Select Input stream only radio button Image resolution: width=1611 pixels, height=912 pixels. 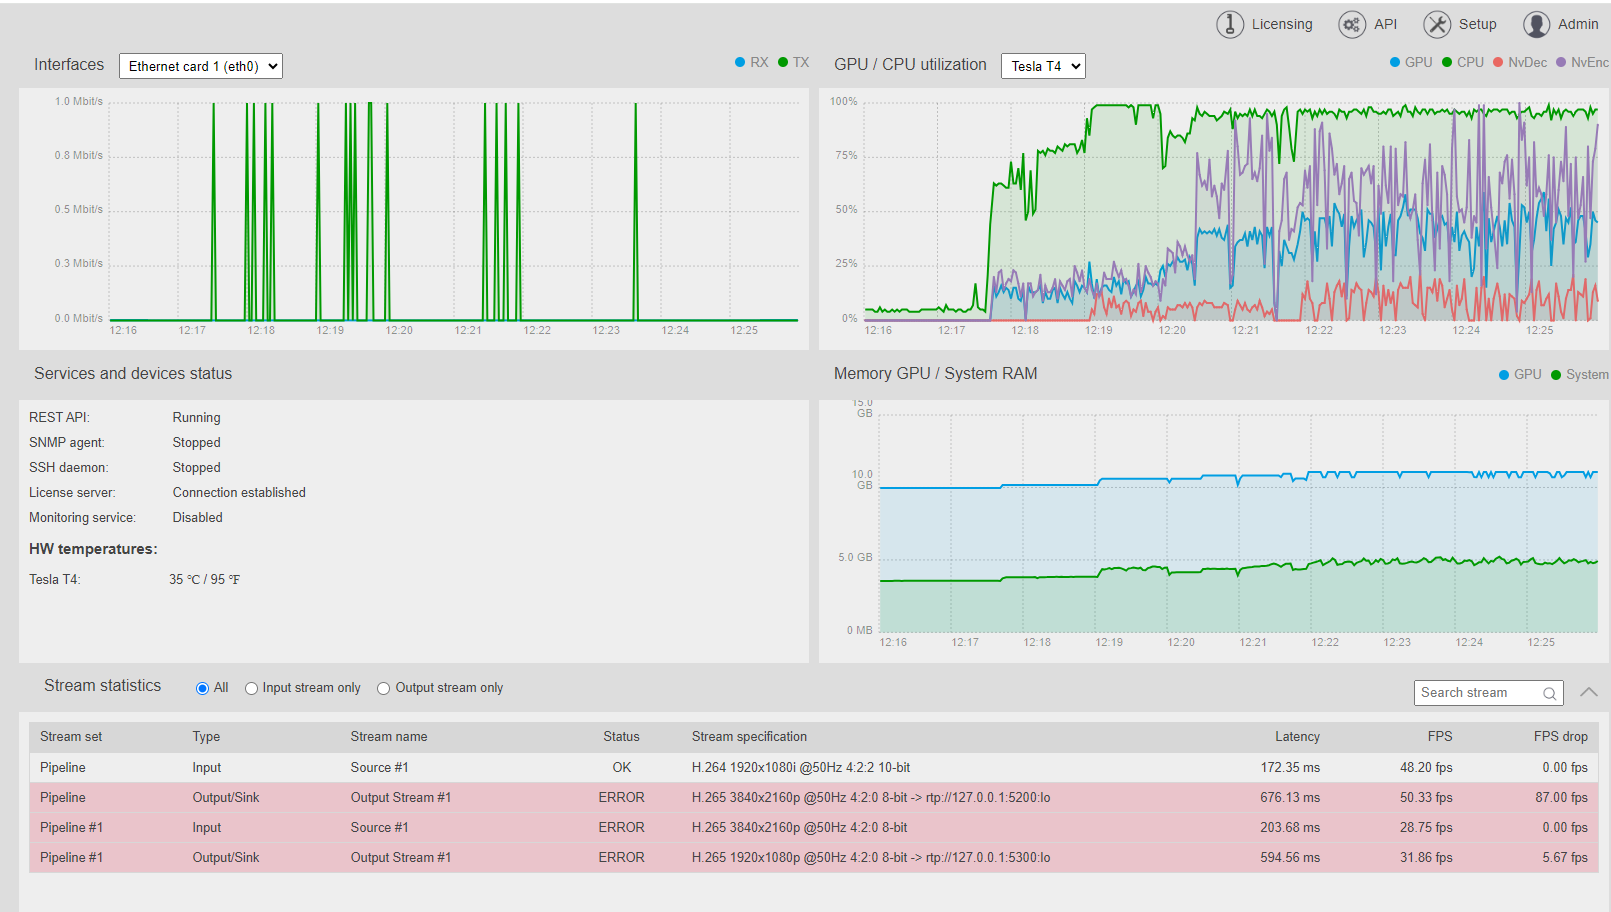point(251,688)
